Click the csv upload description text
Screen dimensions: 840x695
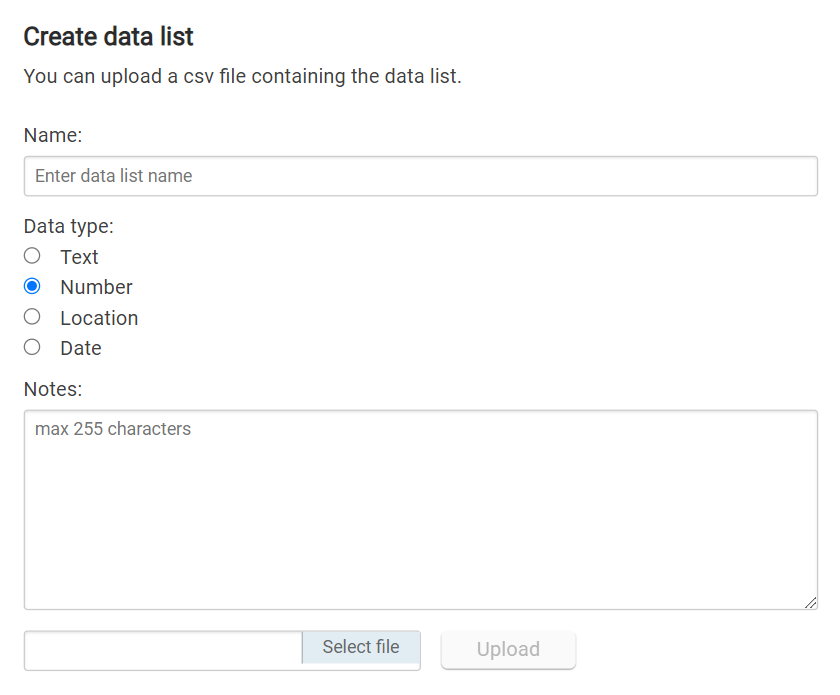242,77
